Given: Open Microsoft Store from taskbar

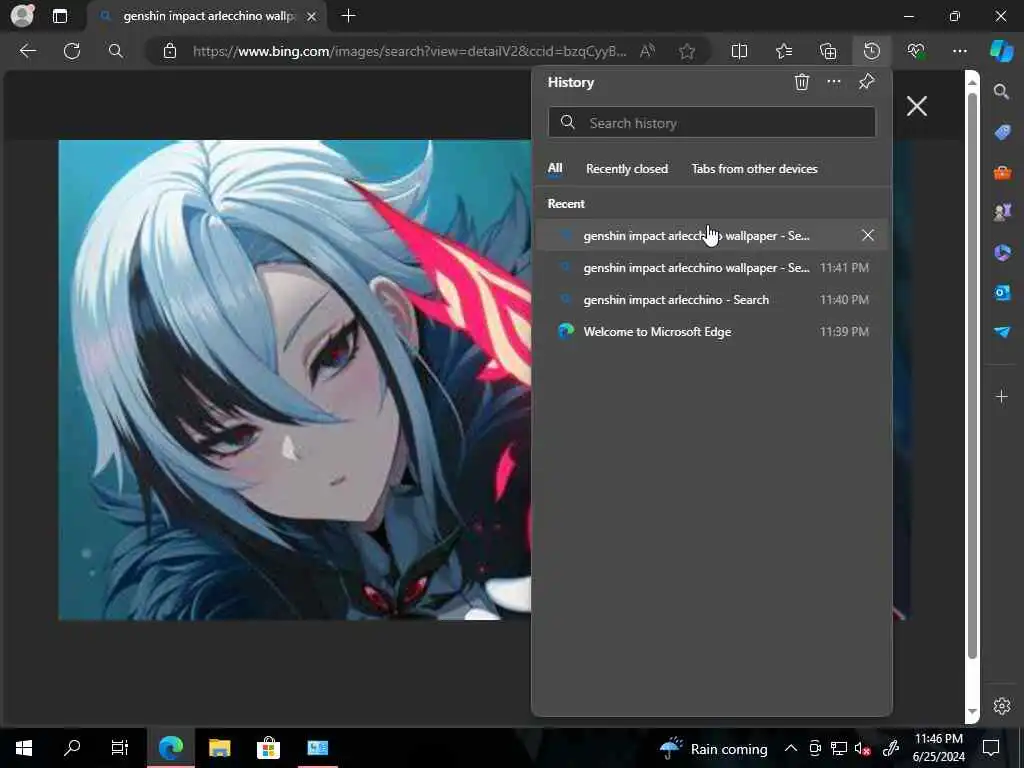Looking at the screenshot, I should pos(268,748).
